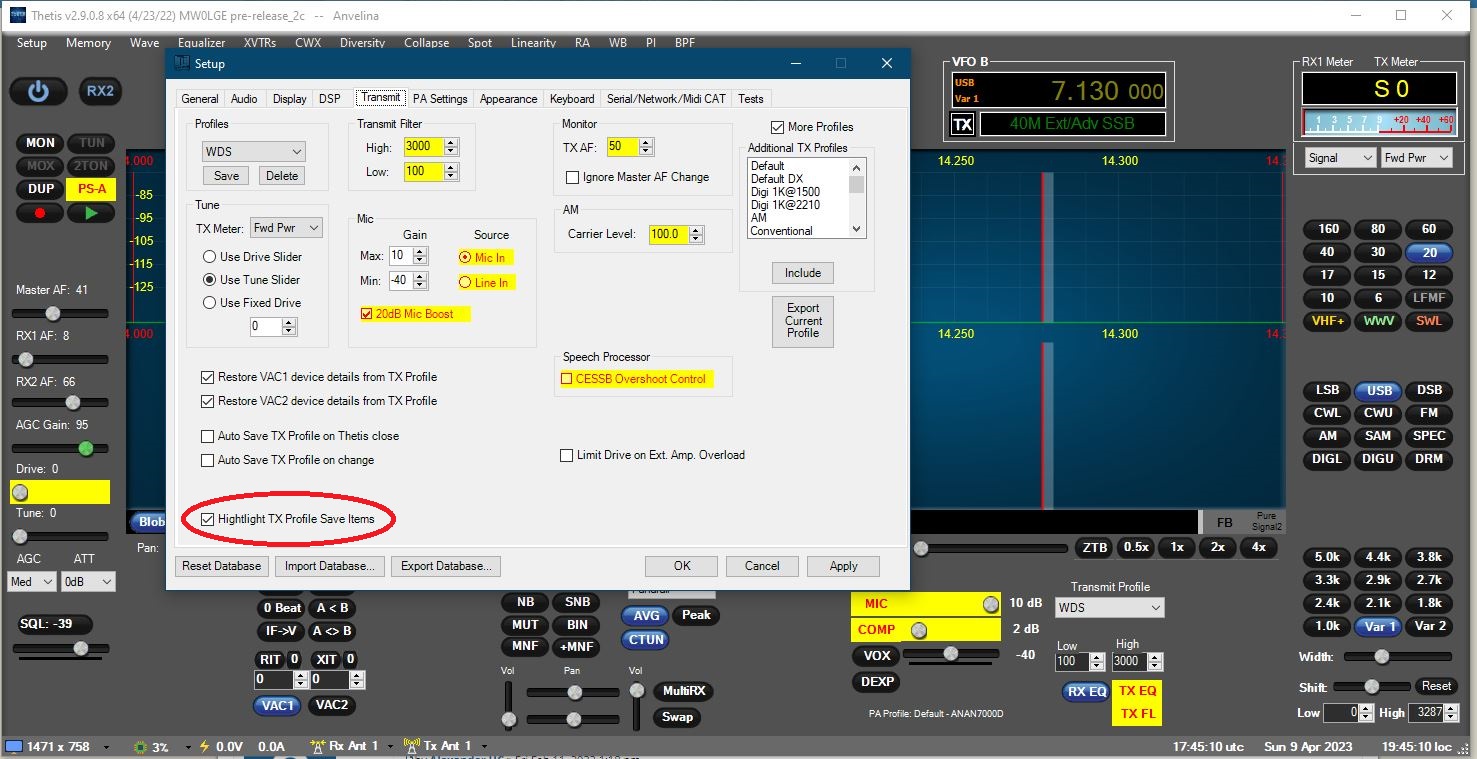Image resolution: width=1477 pixels, height=759 pixels.
Task: Toggle the RX2 receiver button
Action: click(100, 91)
